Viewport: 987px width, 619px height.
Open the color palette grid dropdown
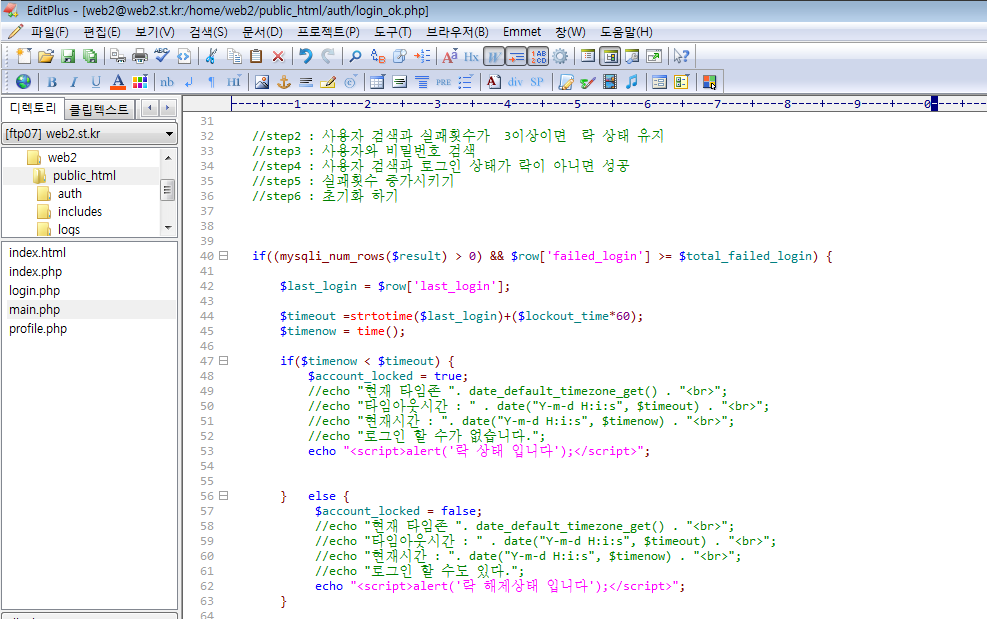[x=140, y=82]
